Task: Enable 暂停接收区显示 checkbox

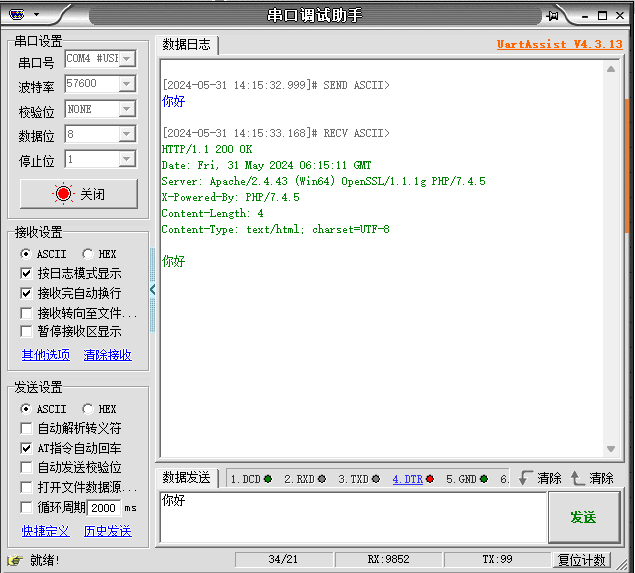Action: coord(26,331)
